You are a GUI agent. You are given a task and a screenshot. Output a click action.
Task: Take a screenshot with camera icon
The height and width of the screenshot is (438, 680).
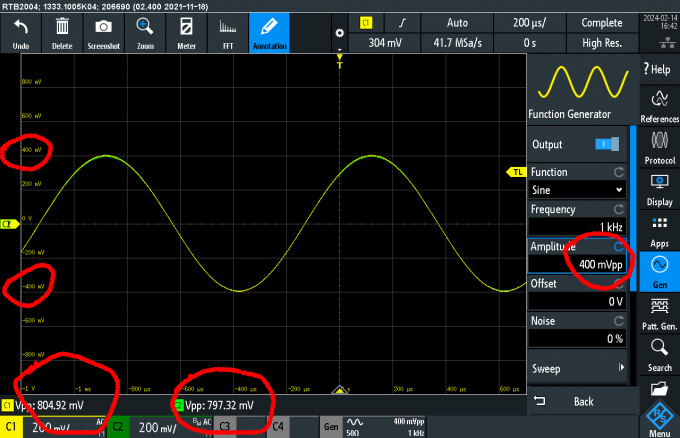click(x=103, y=33)
